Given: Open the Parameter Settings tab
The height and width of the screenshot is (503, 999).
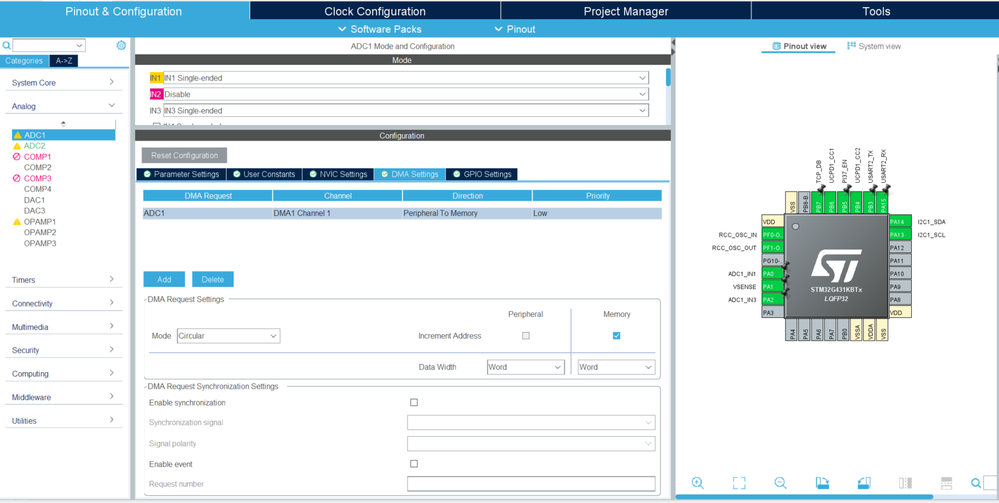Looking at the screenshot, I should pos(181,174).
